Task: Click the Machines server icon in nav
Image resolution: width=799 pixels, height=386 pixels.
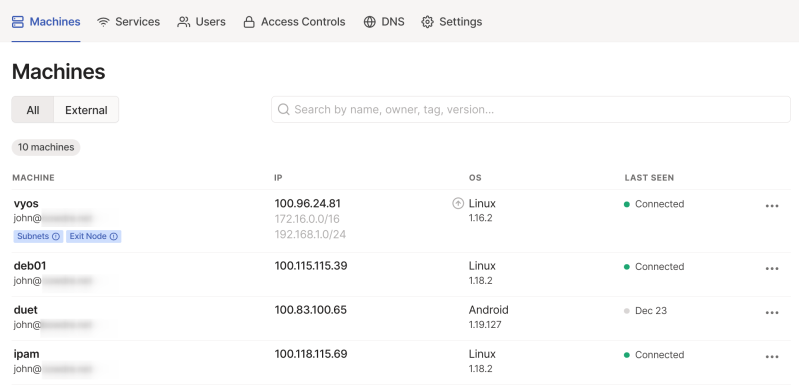Action: coord(17,22)
